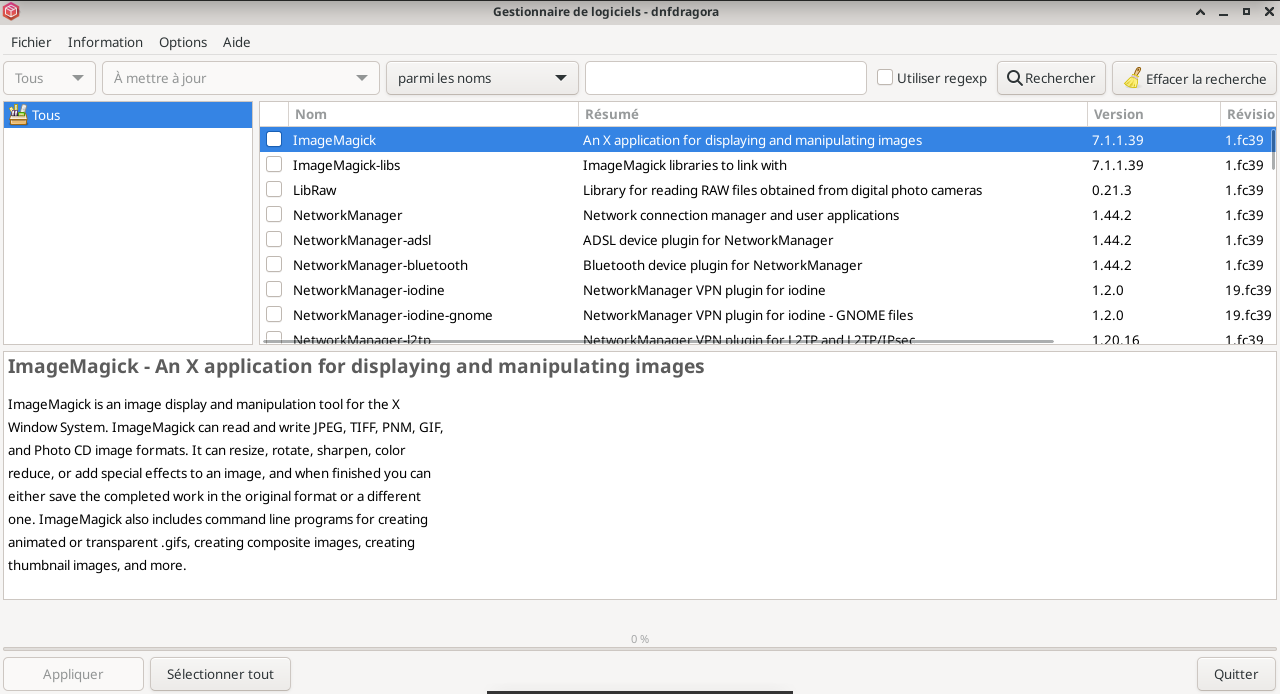Select the LibRaw package name
The image size is (1280, 694).
click(x=314, y=190)
